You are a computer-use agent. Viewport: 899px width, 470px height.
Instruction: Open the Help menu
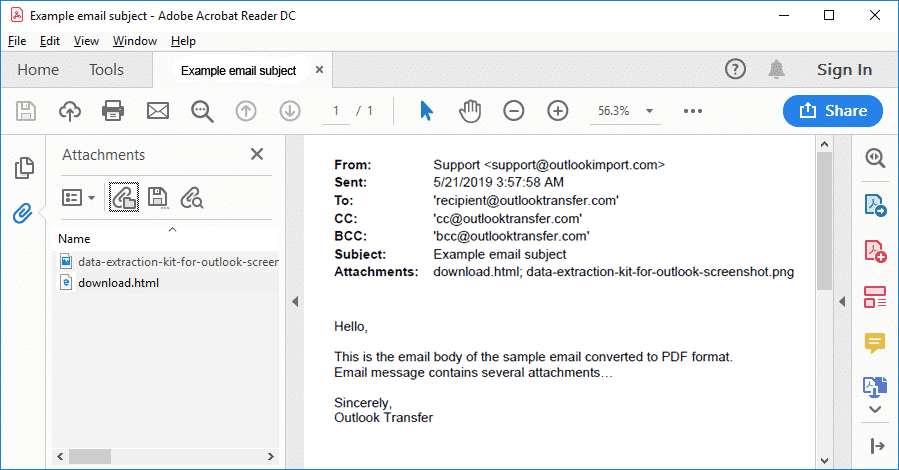(x=183, y=41)
